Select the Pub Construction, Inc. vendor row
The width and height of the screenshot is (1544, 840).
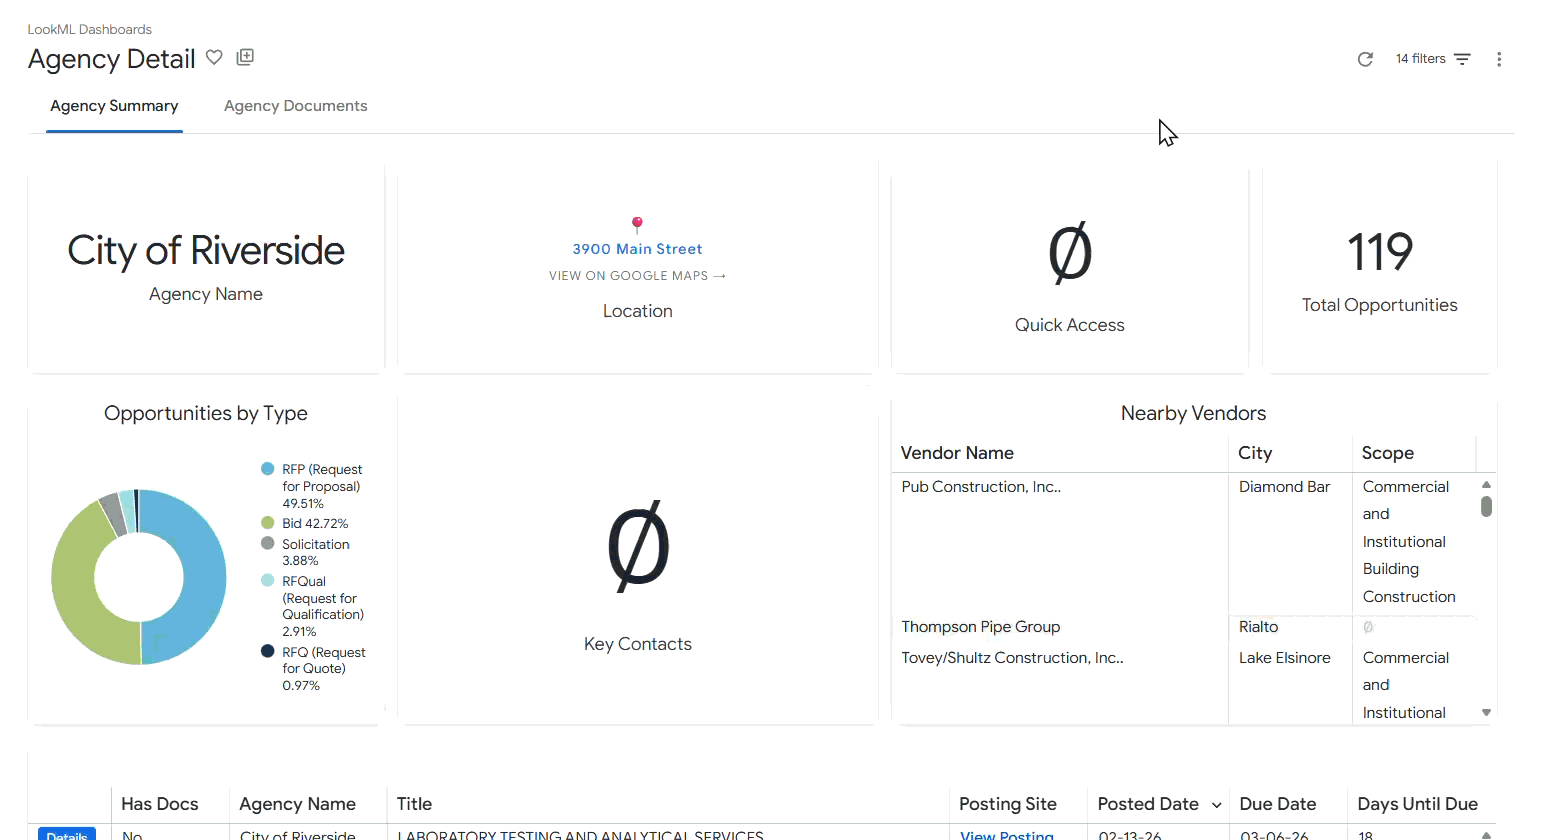(x=981, y=486)
